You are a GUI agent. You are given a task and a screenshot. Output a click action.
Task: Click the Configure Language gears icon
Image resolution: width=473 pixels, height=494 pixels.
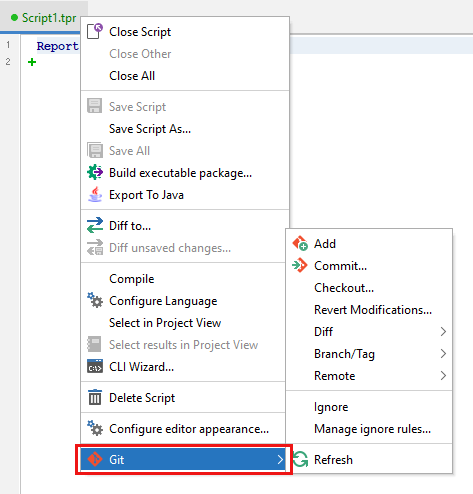pos(95,300)
